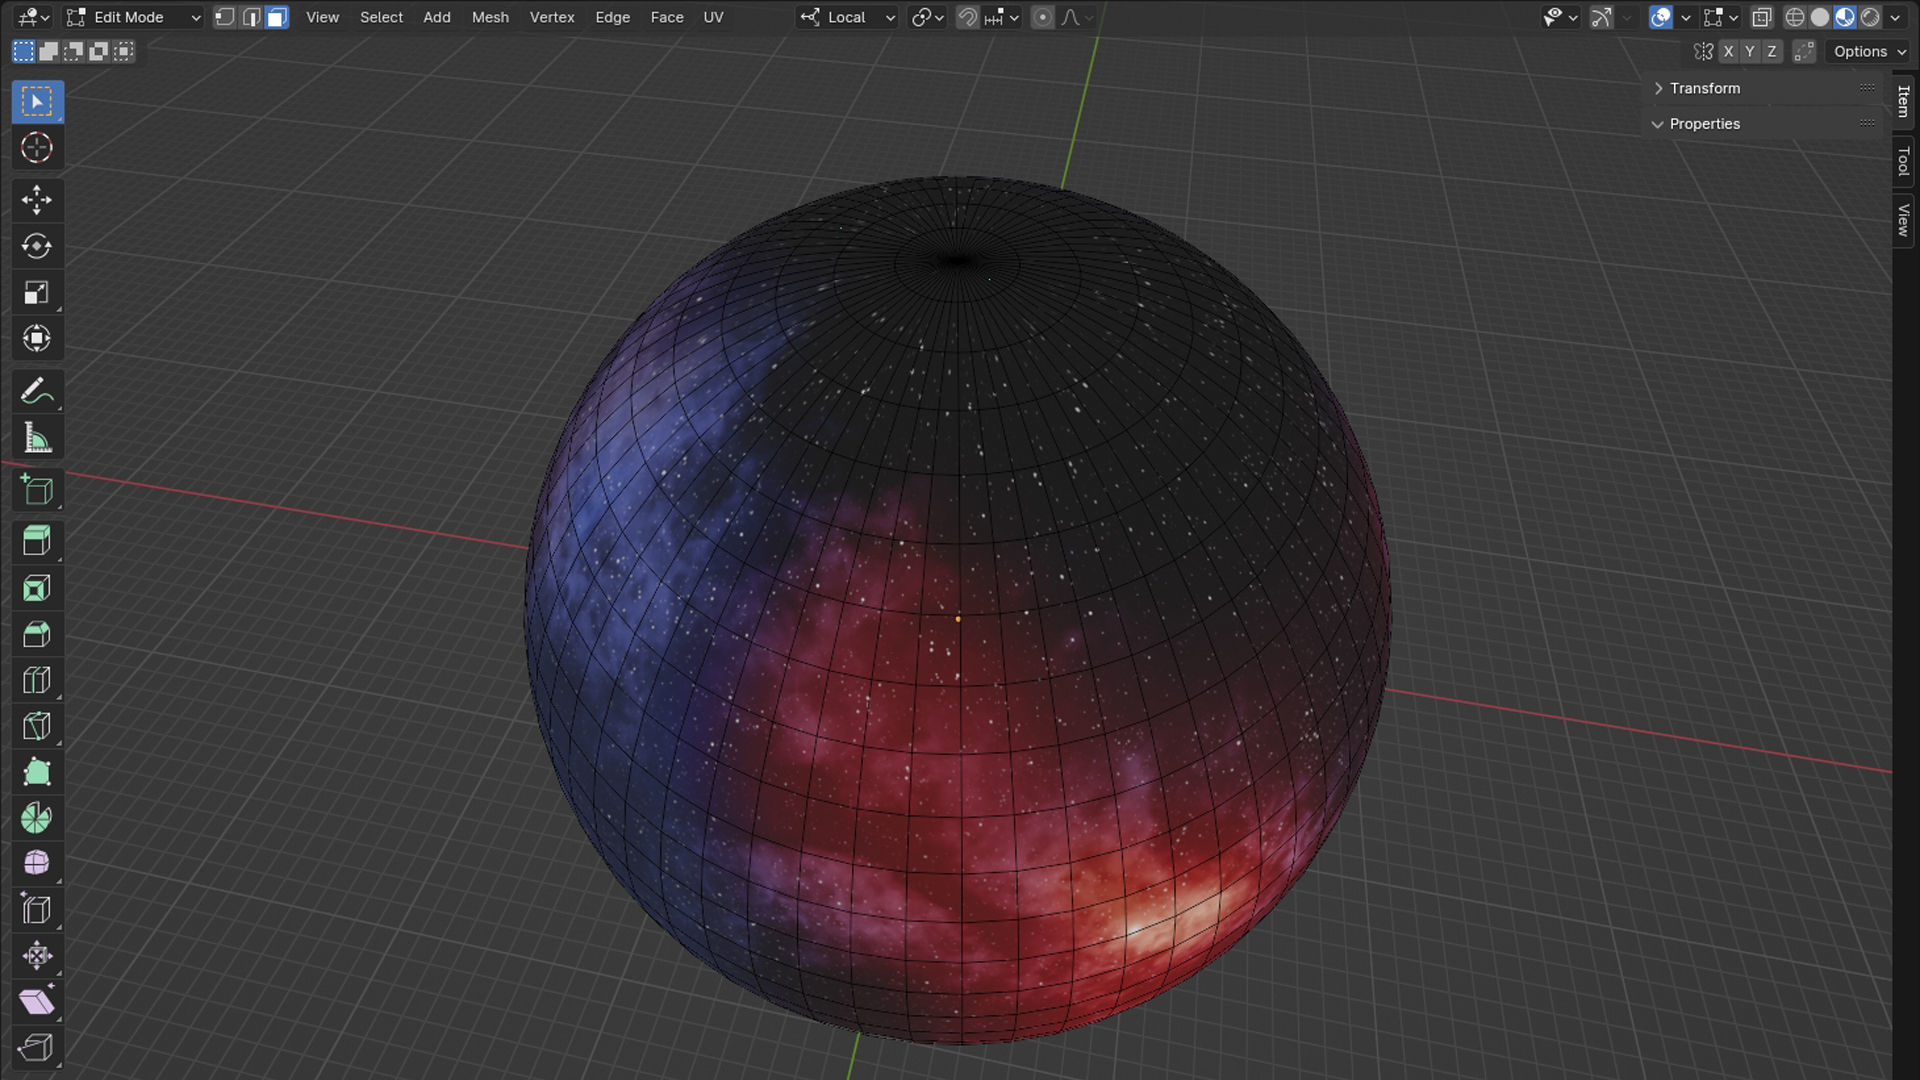Set selection mode to new selection

[24, 51]
